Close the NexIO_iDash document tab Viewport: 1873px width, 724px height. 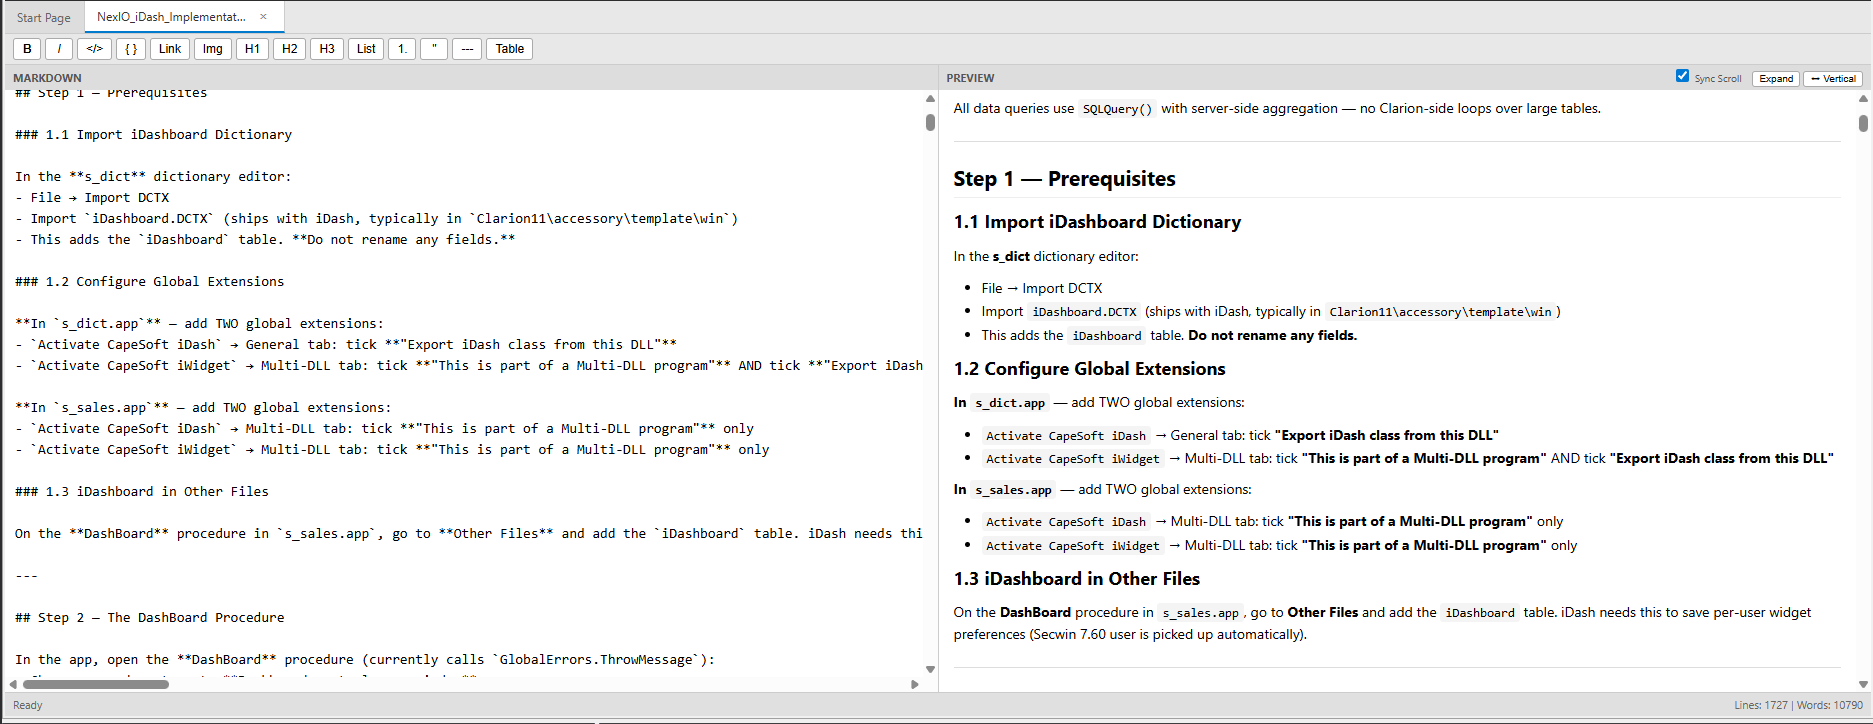click(263, 17)
